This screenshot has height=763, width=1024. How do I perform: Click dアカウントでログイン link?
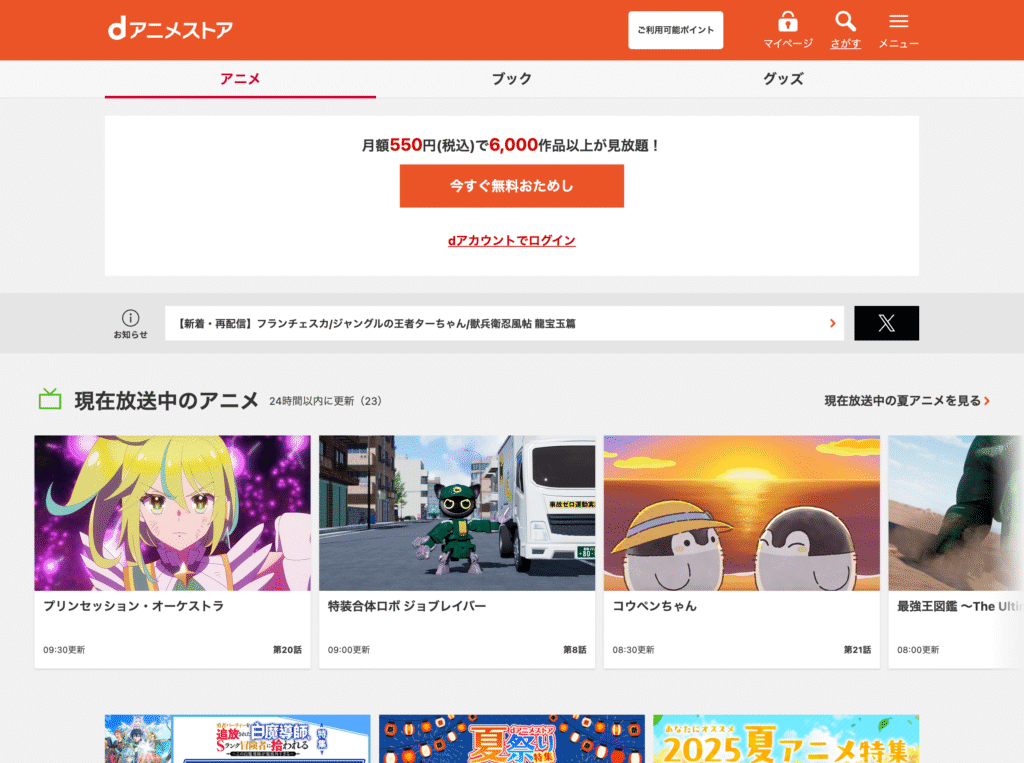pos(512,240)
